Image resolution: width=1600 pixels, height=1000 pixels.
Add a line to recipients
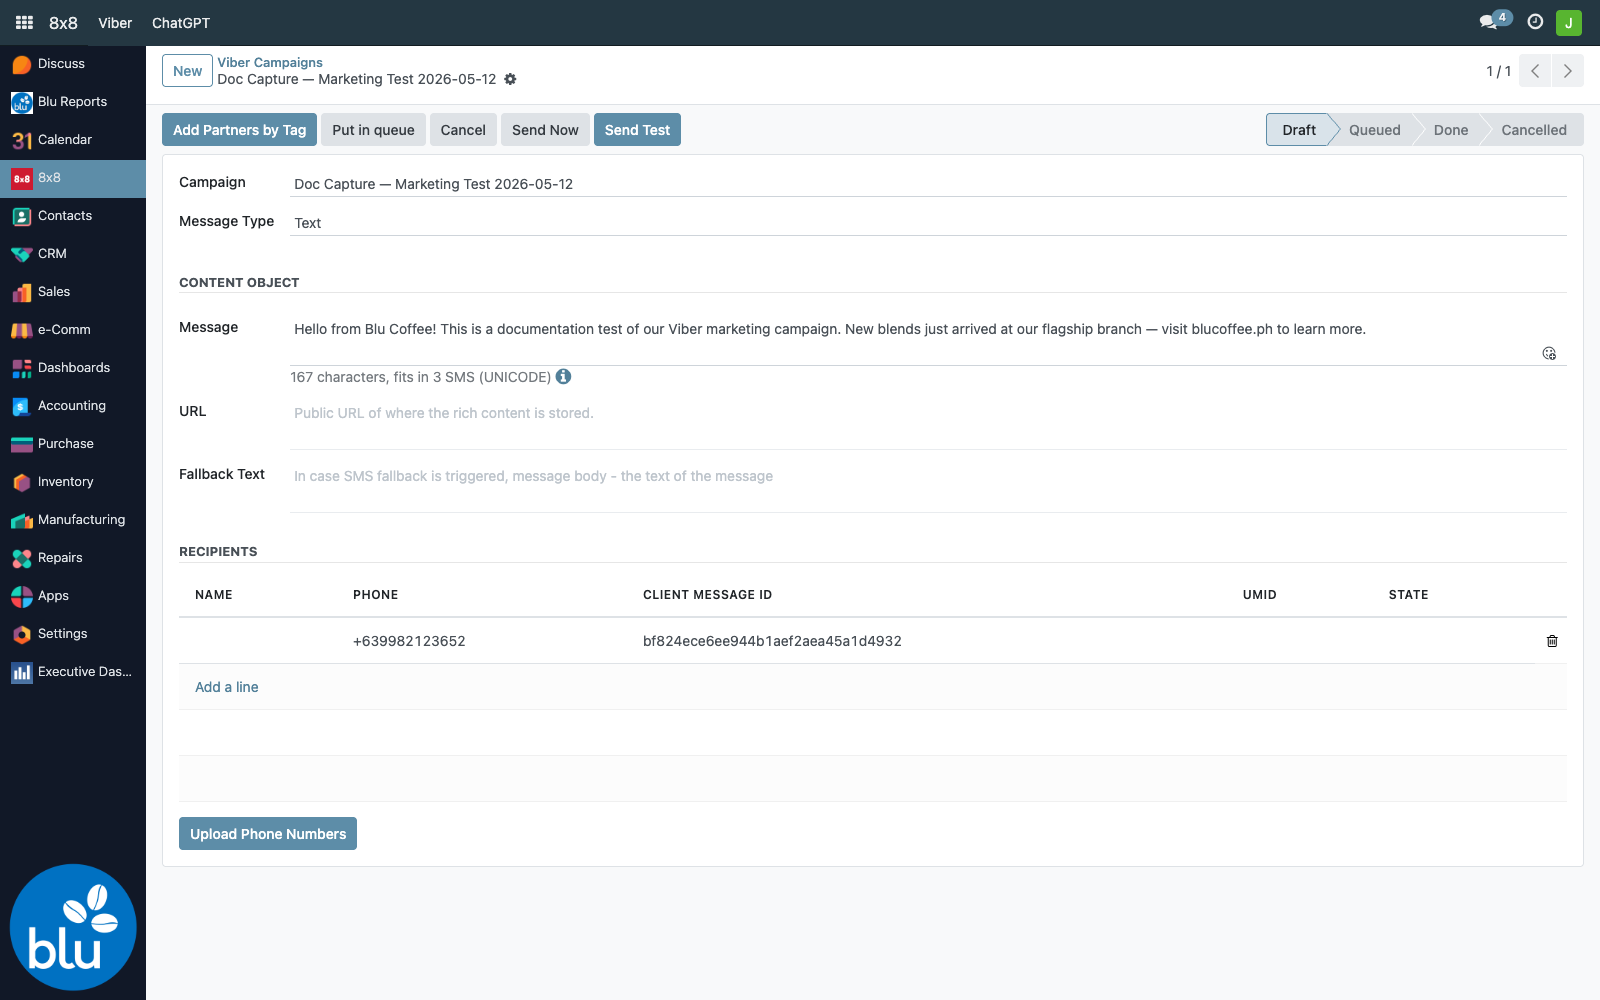(x=227, y=687)
